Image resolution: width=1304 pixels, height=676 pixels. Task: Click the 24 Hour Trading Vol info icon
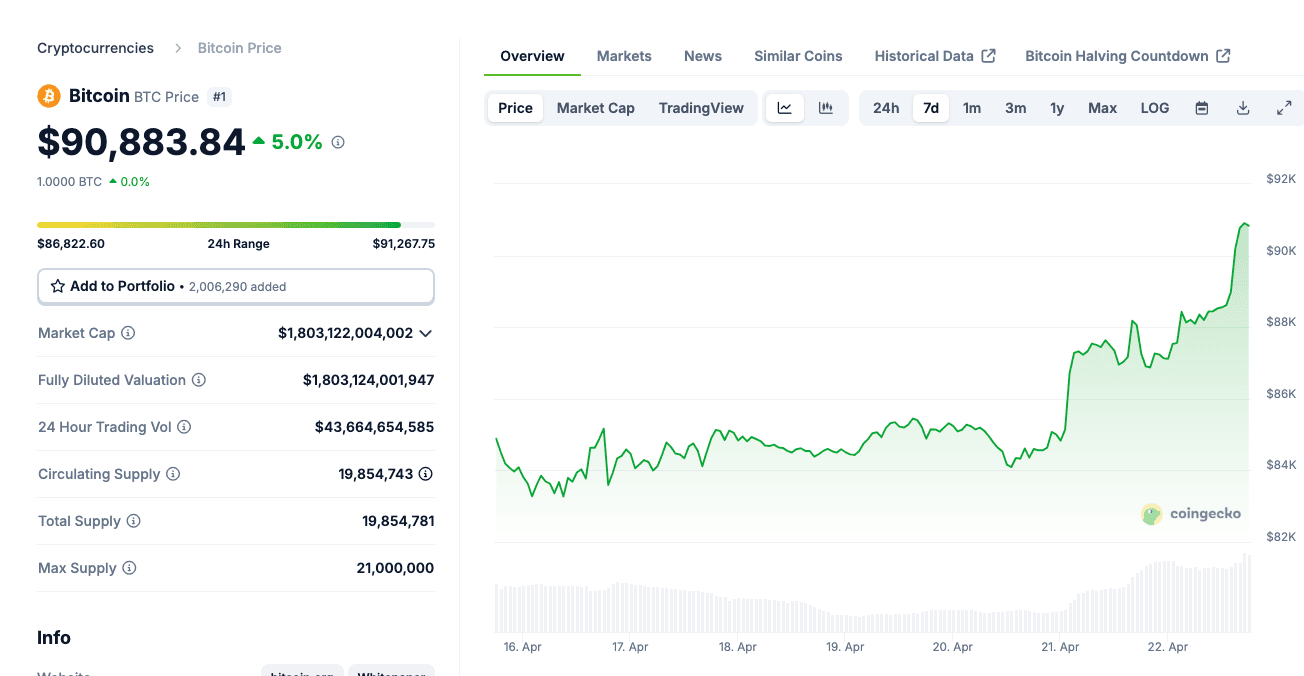click(184, 427)
